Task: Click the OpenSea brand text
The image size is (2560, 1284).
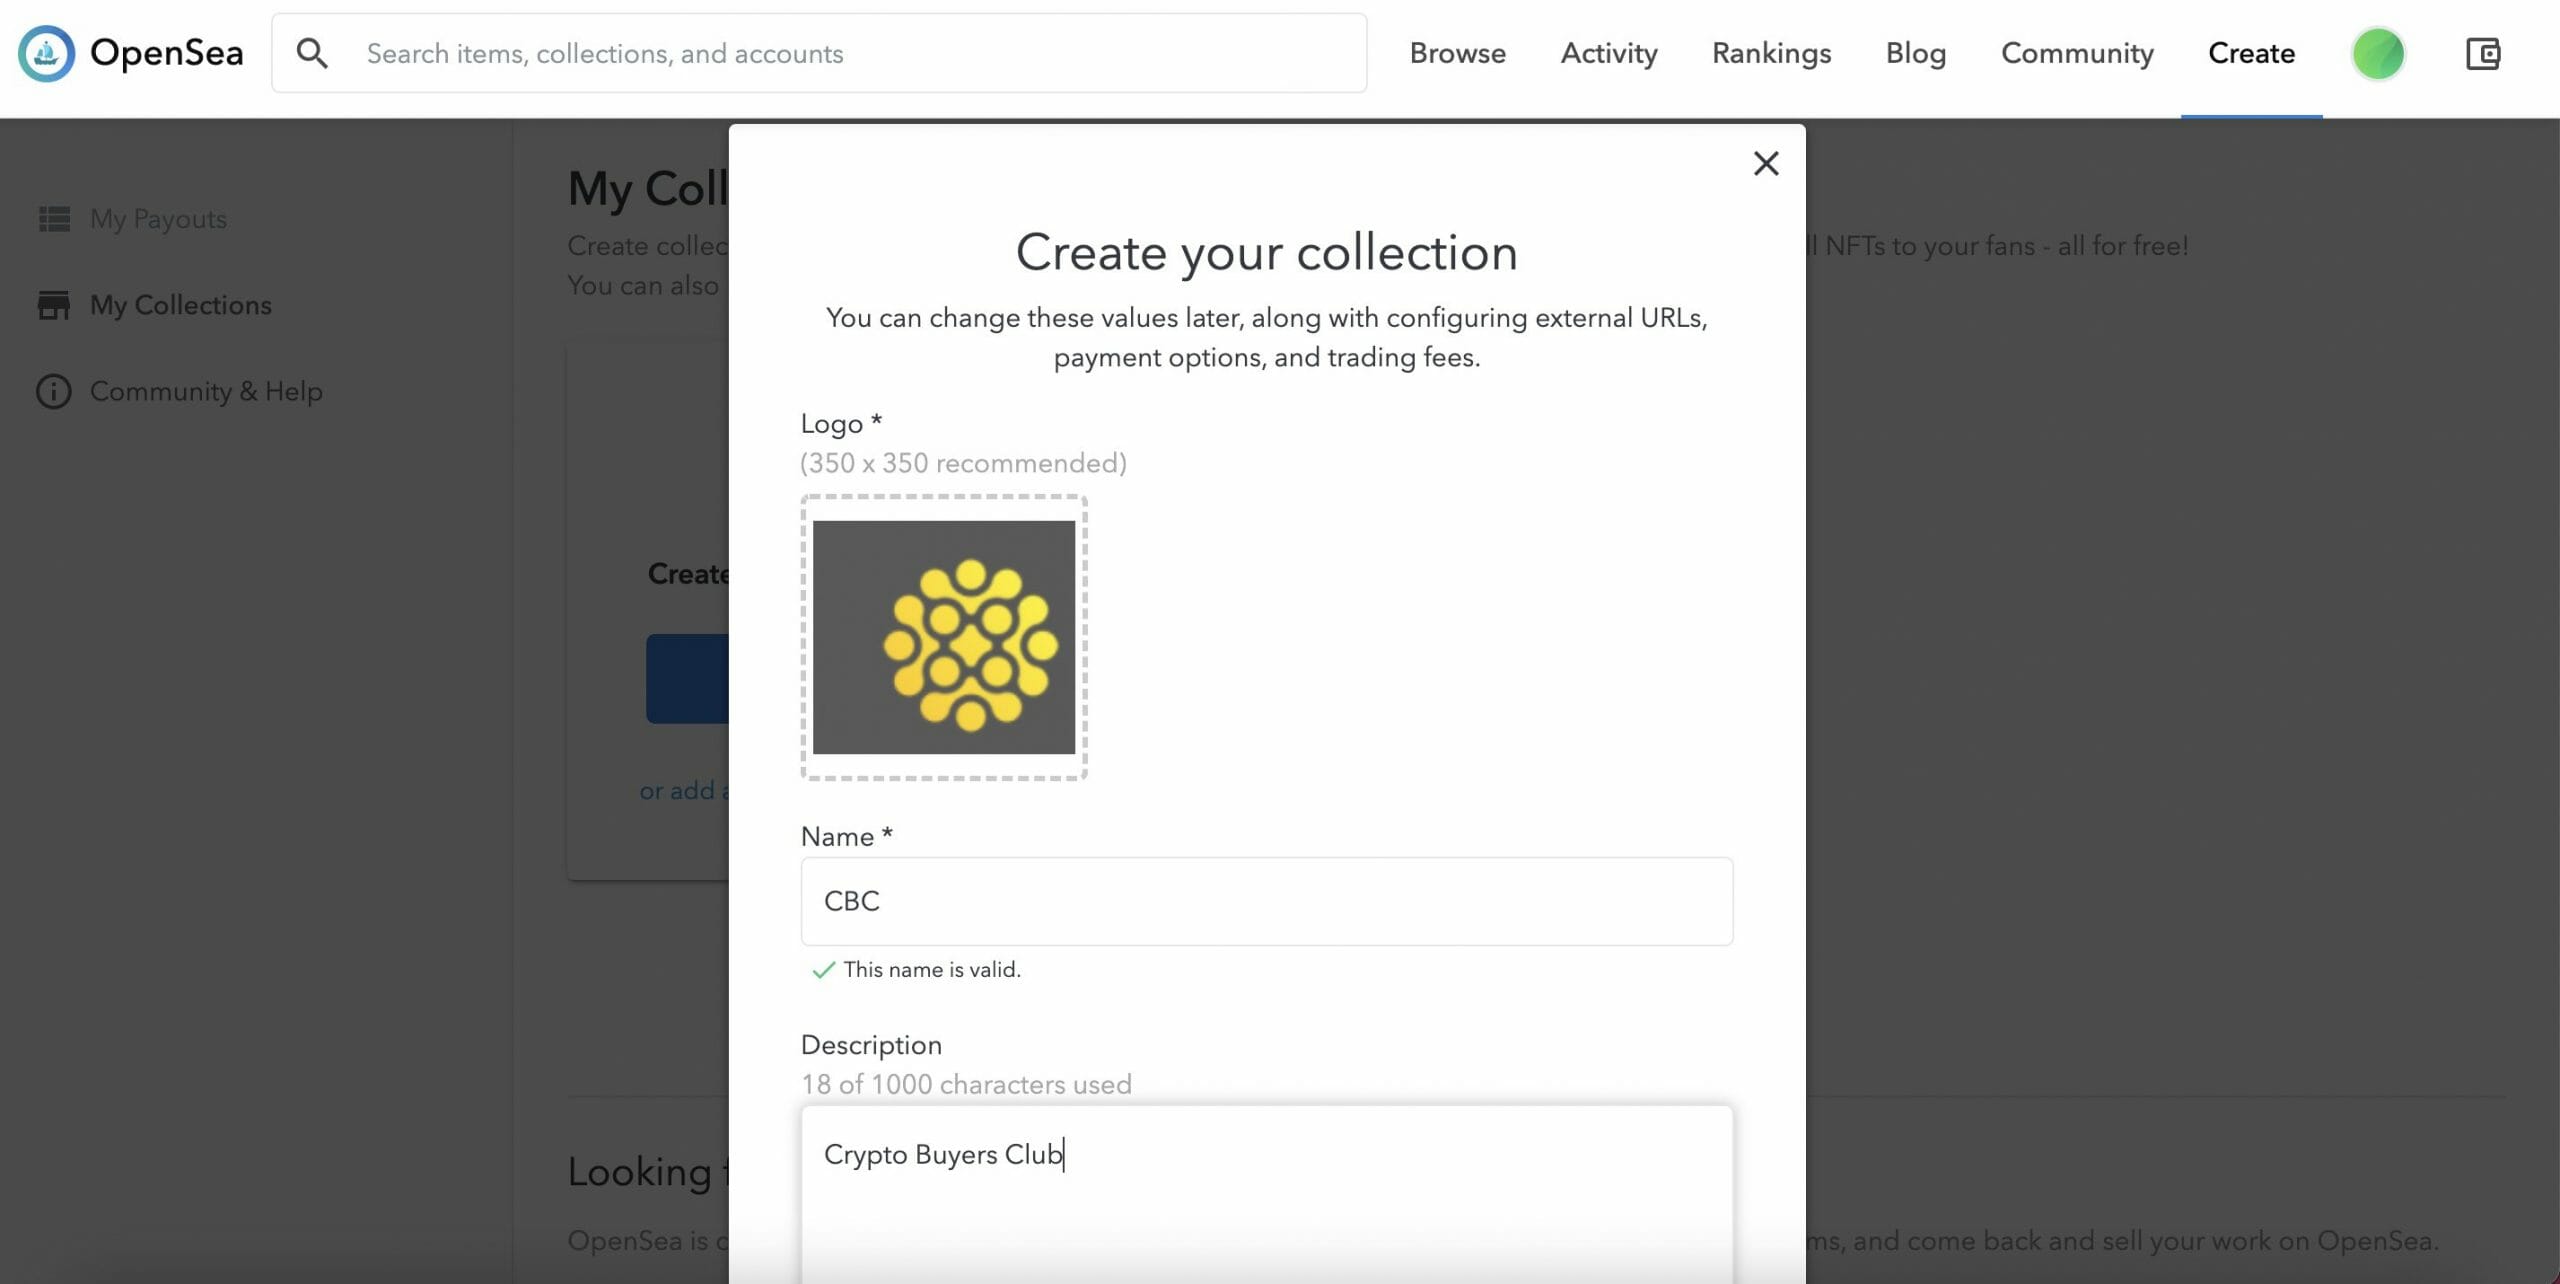Action: point(166,53)
